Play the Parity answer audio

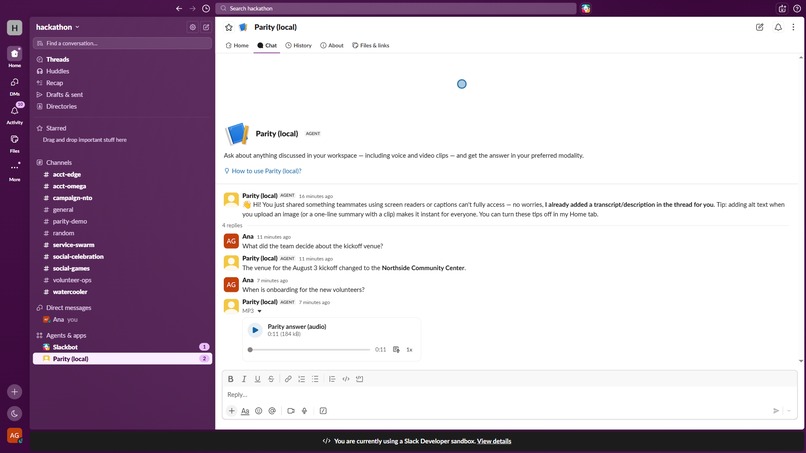[x=255, y=330]
